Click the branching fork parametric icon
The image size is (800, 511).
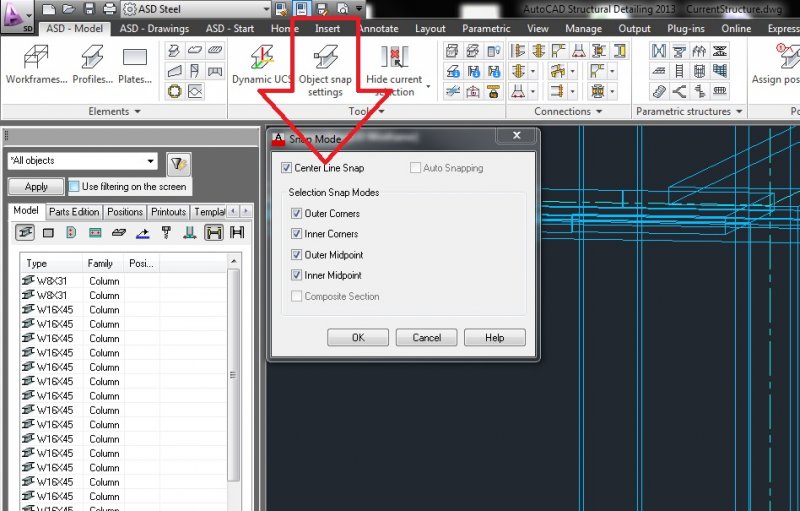tap(679, 92)
